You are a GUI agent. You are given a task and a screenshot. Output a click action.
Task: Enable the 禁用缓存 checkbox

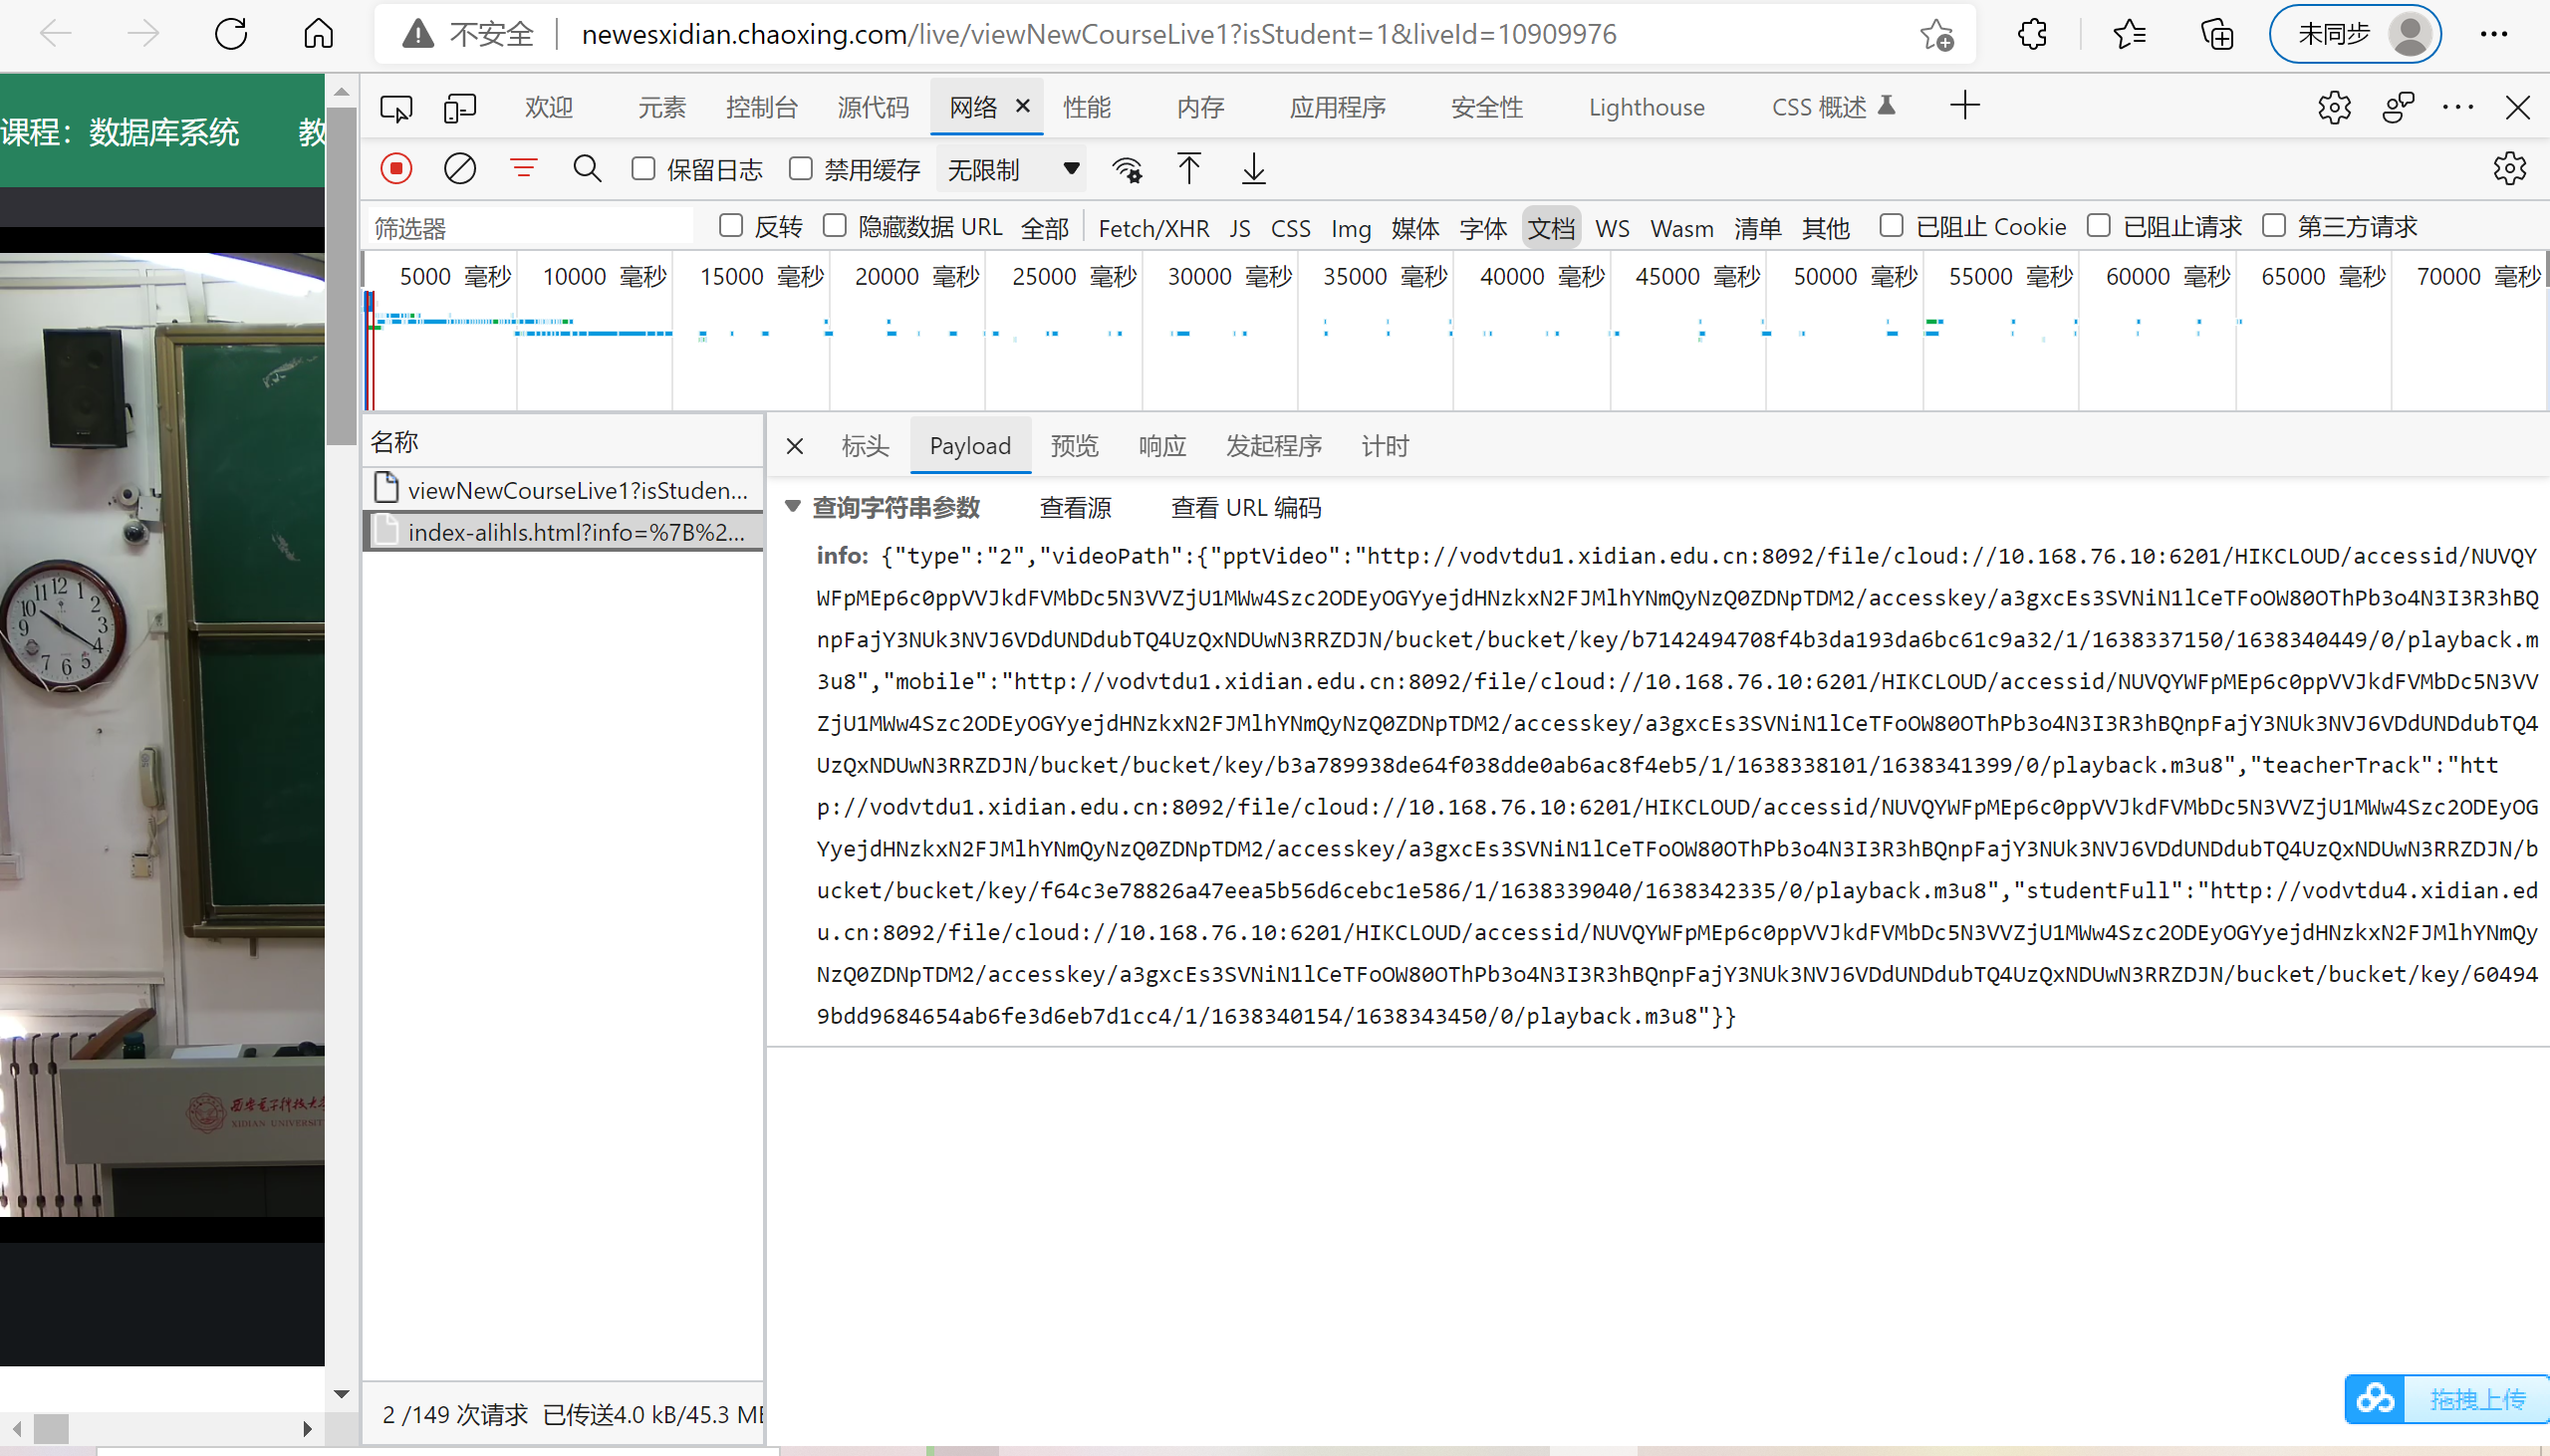(x=800, y=169)
